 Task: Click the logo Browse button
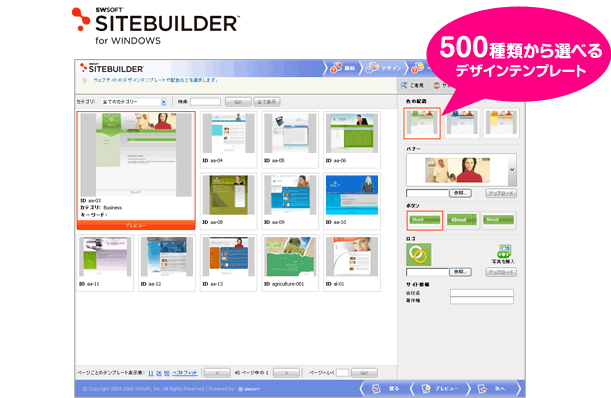[x=460, y=272]
